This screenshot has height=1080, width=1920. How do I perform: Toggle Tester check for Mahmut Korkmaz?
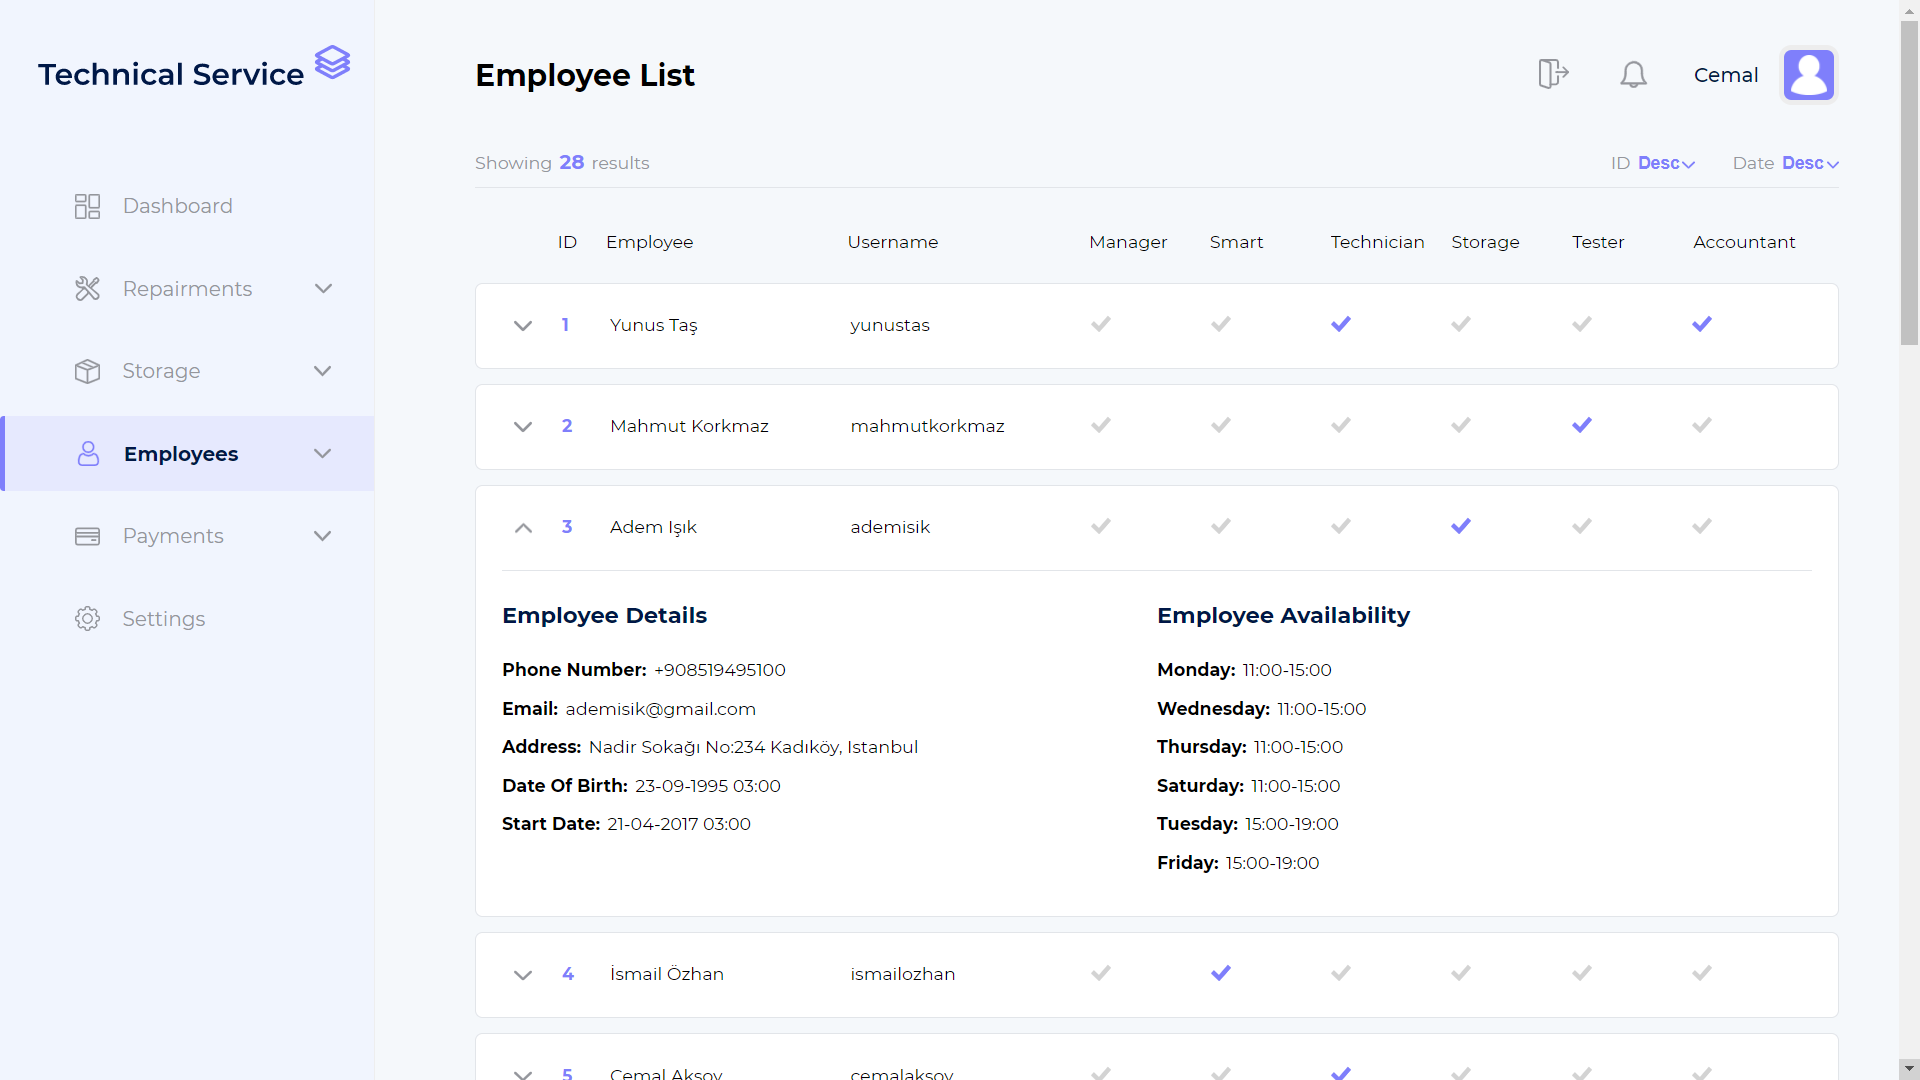[x=1581, y=425]
